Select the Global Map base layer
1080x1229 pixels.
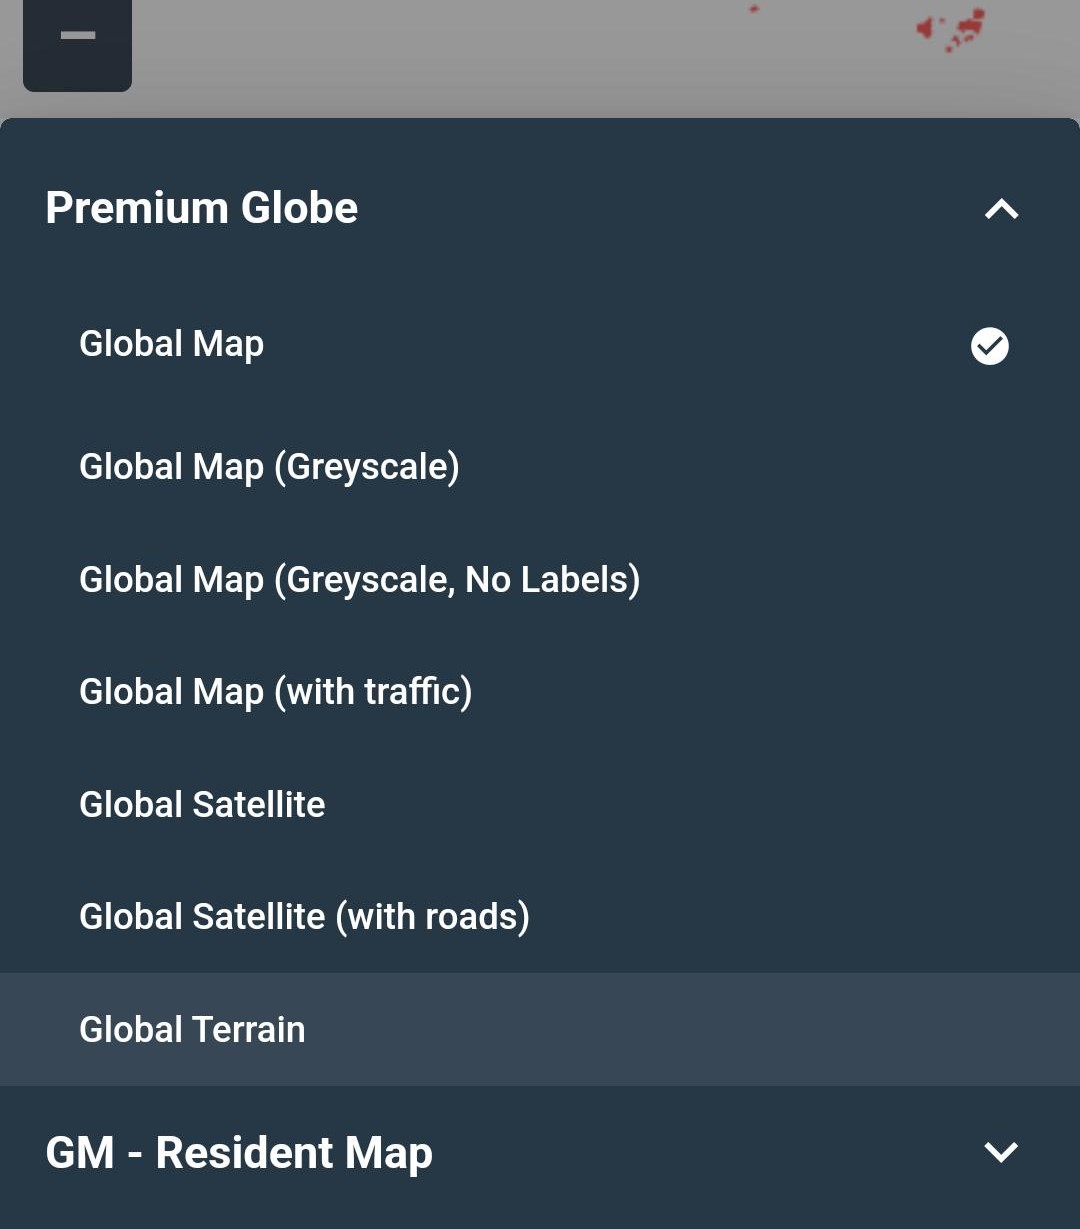coord(540,345)
